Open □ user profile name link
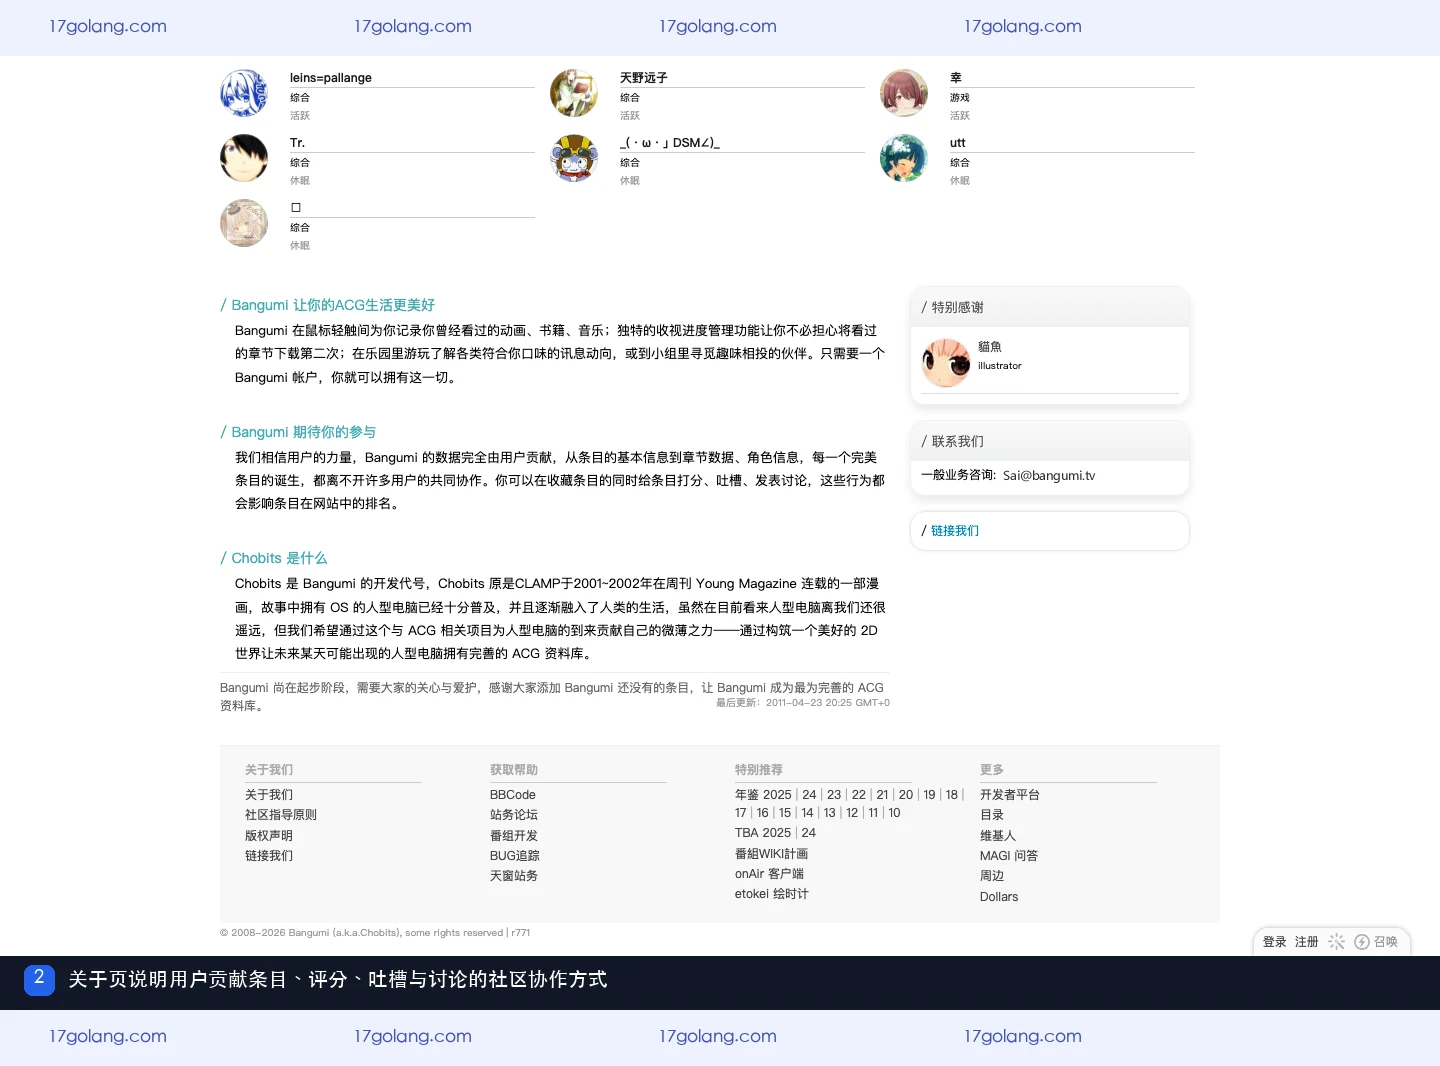Screen dimensions: 1440x1066 296,208
